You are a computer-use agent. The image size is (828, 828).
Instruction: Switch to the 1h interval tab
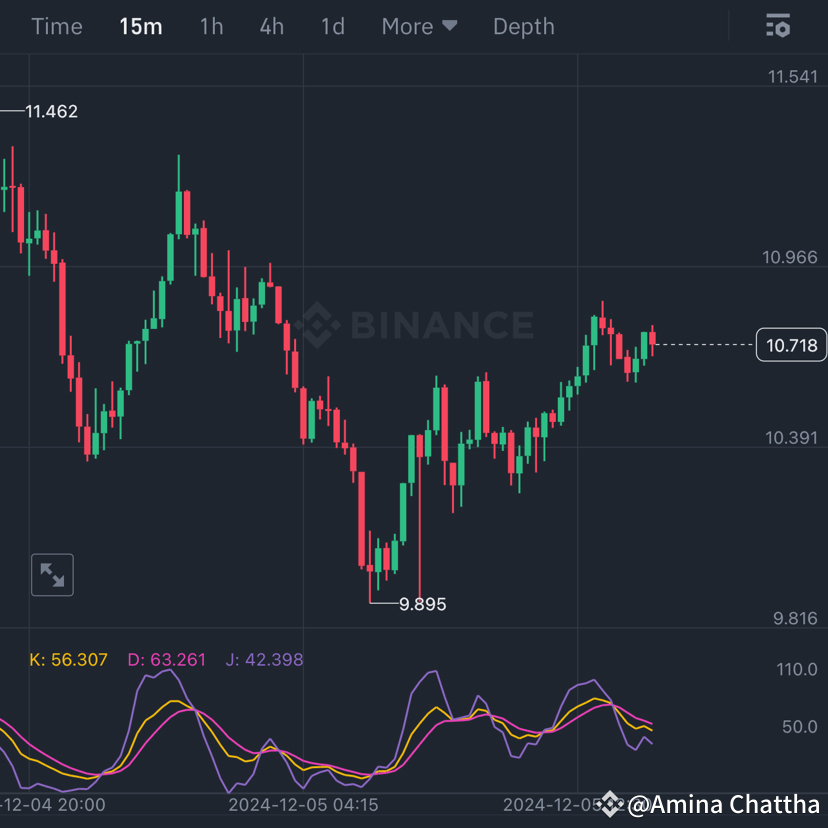(211, 26)
